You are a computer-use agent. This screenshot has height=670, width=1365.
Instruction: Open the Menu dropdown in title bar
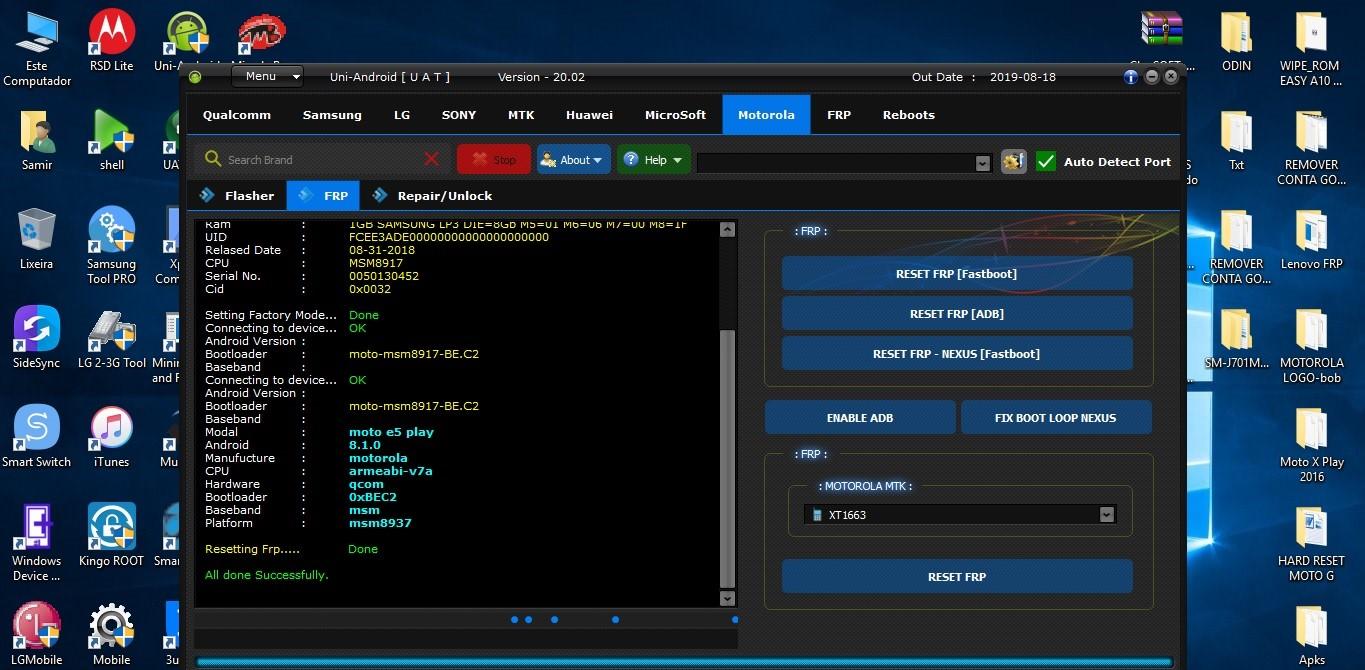[267, 76]
